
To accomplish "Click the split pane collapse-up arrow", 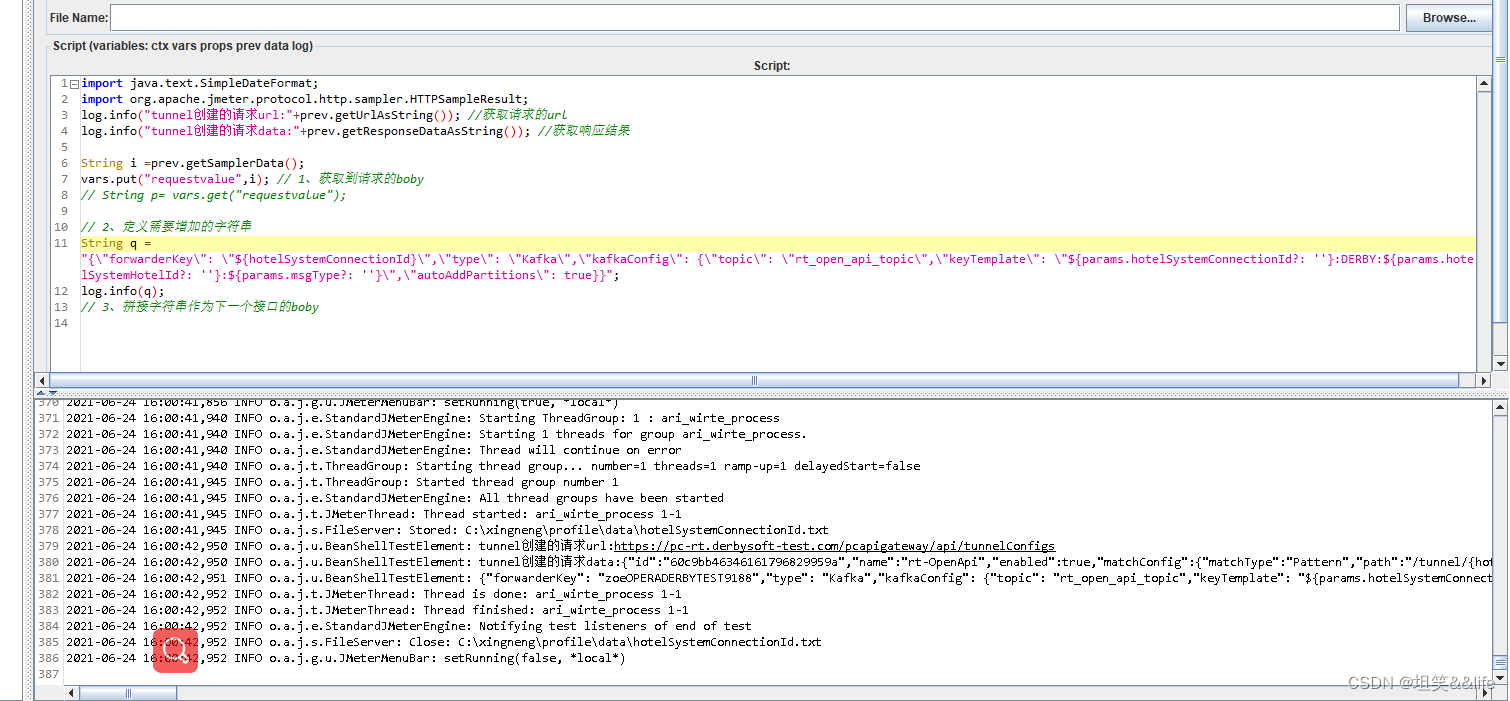I will coord(41,393).
